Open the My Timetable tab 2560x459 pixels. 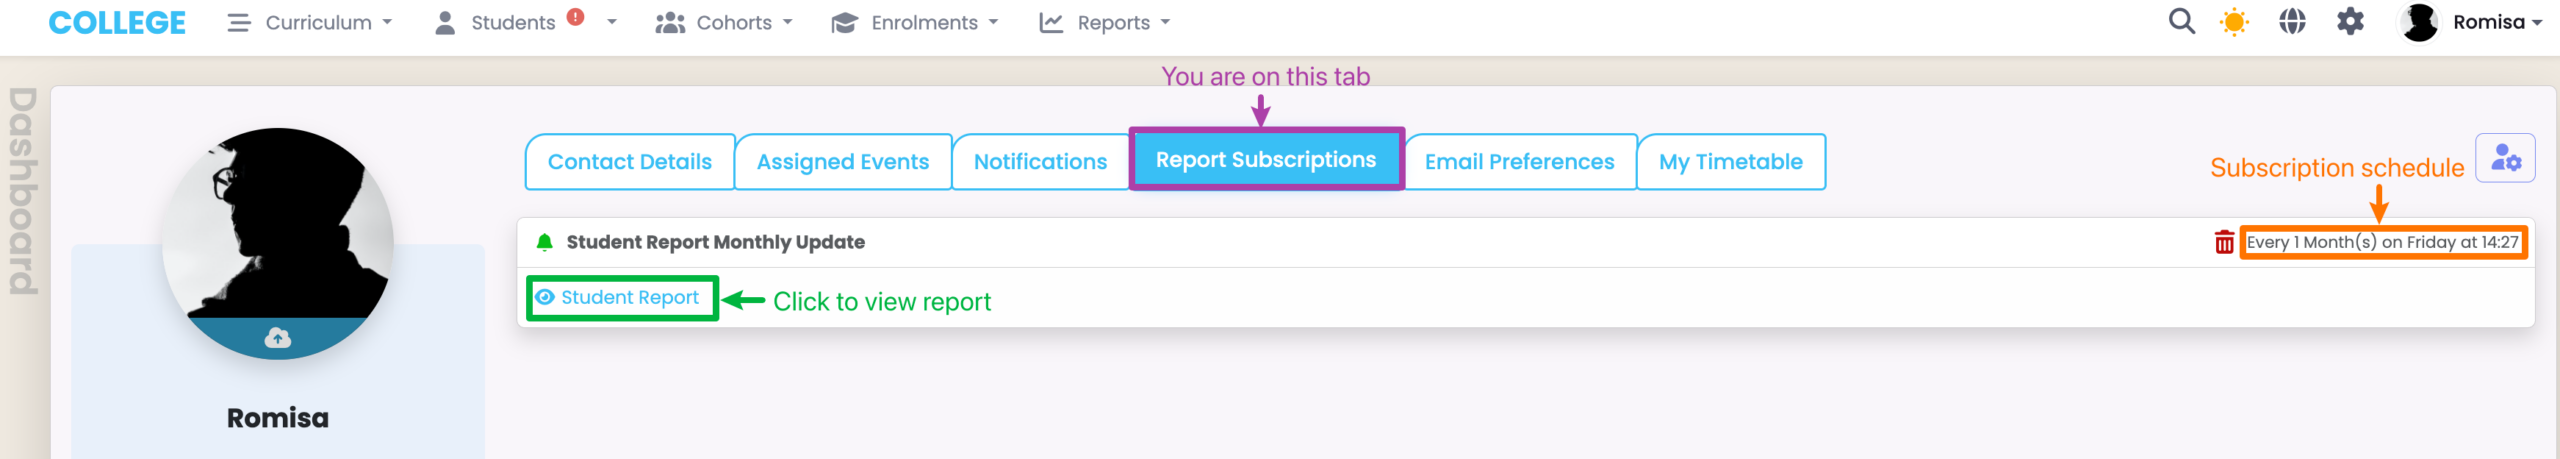point(1730,162)
